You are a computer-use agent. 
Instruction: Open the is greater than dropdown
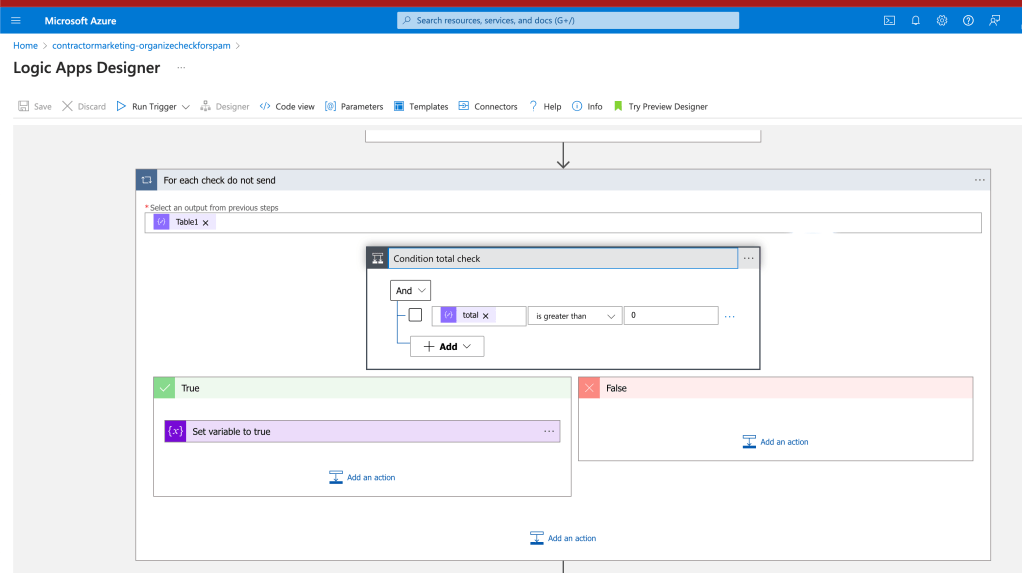coord(575,316)
